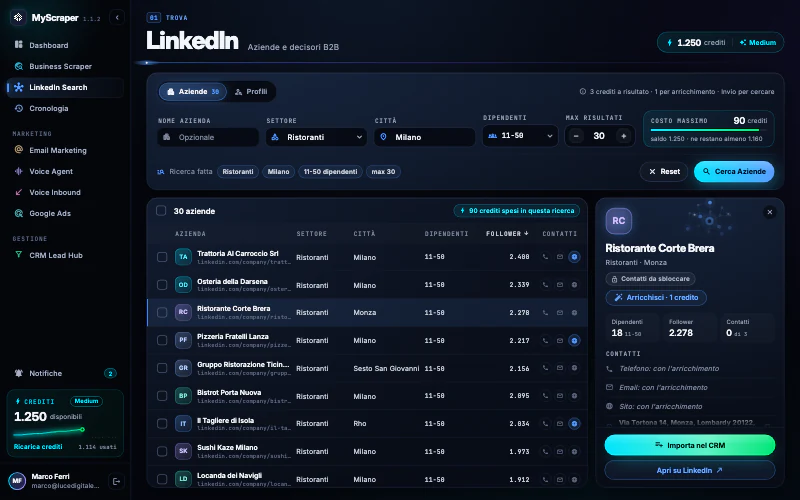The image size is (800, 500).
Task: Click the phone icon in Osteria della Darsena row
Action: click(545, 285)
